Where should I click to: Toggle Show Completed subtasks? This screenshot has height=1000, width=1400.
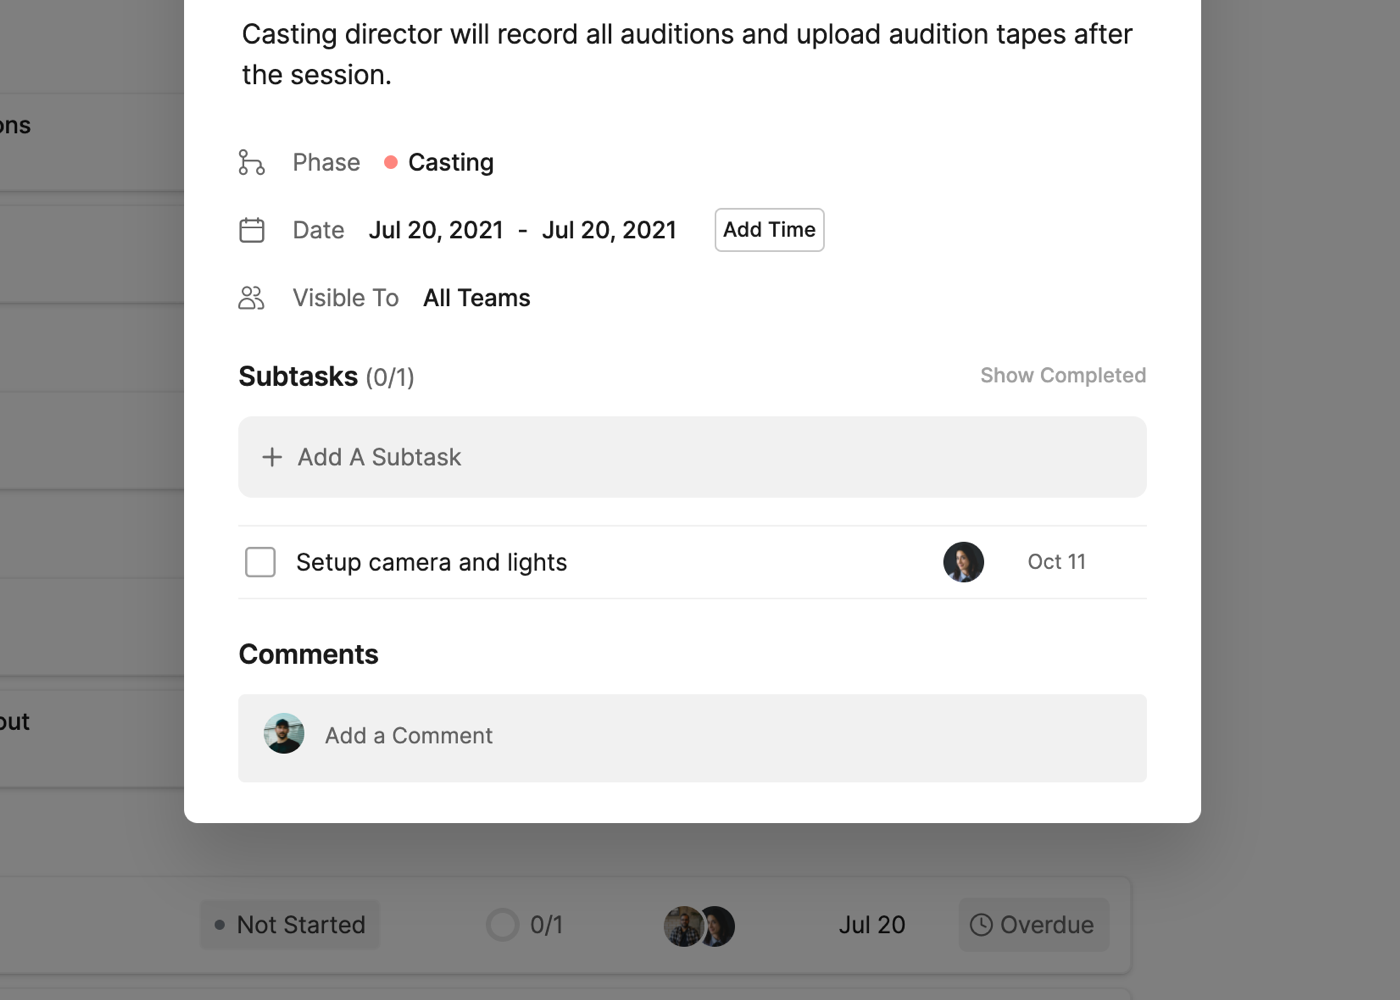(1062, 376)
